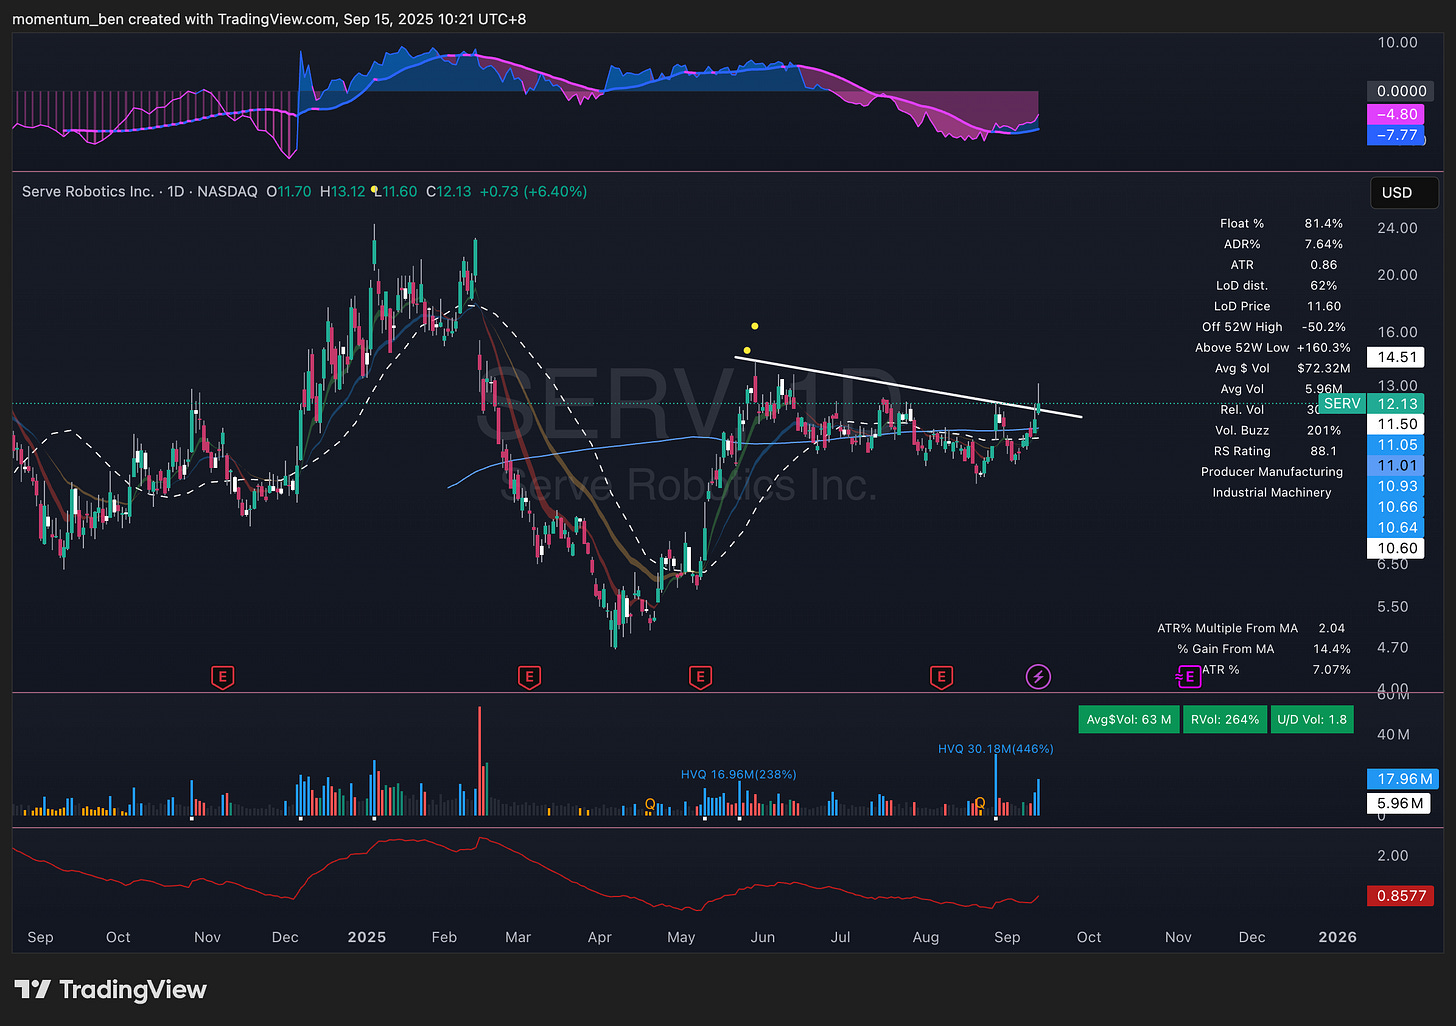Click the HVQ 16.96M(238%) volume label
This screenshot has width=1456, height=1026.
(738, 774)
